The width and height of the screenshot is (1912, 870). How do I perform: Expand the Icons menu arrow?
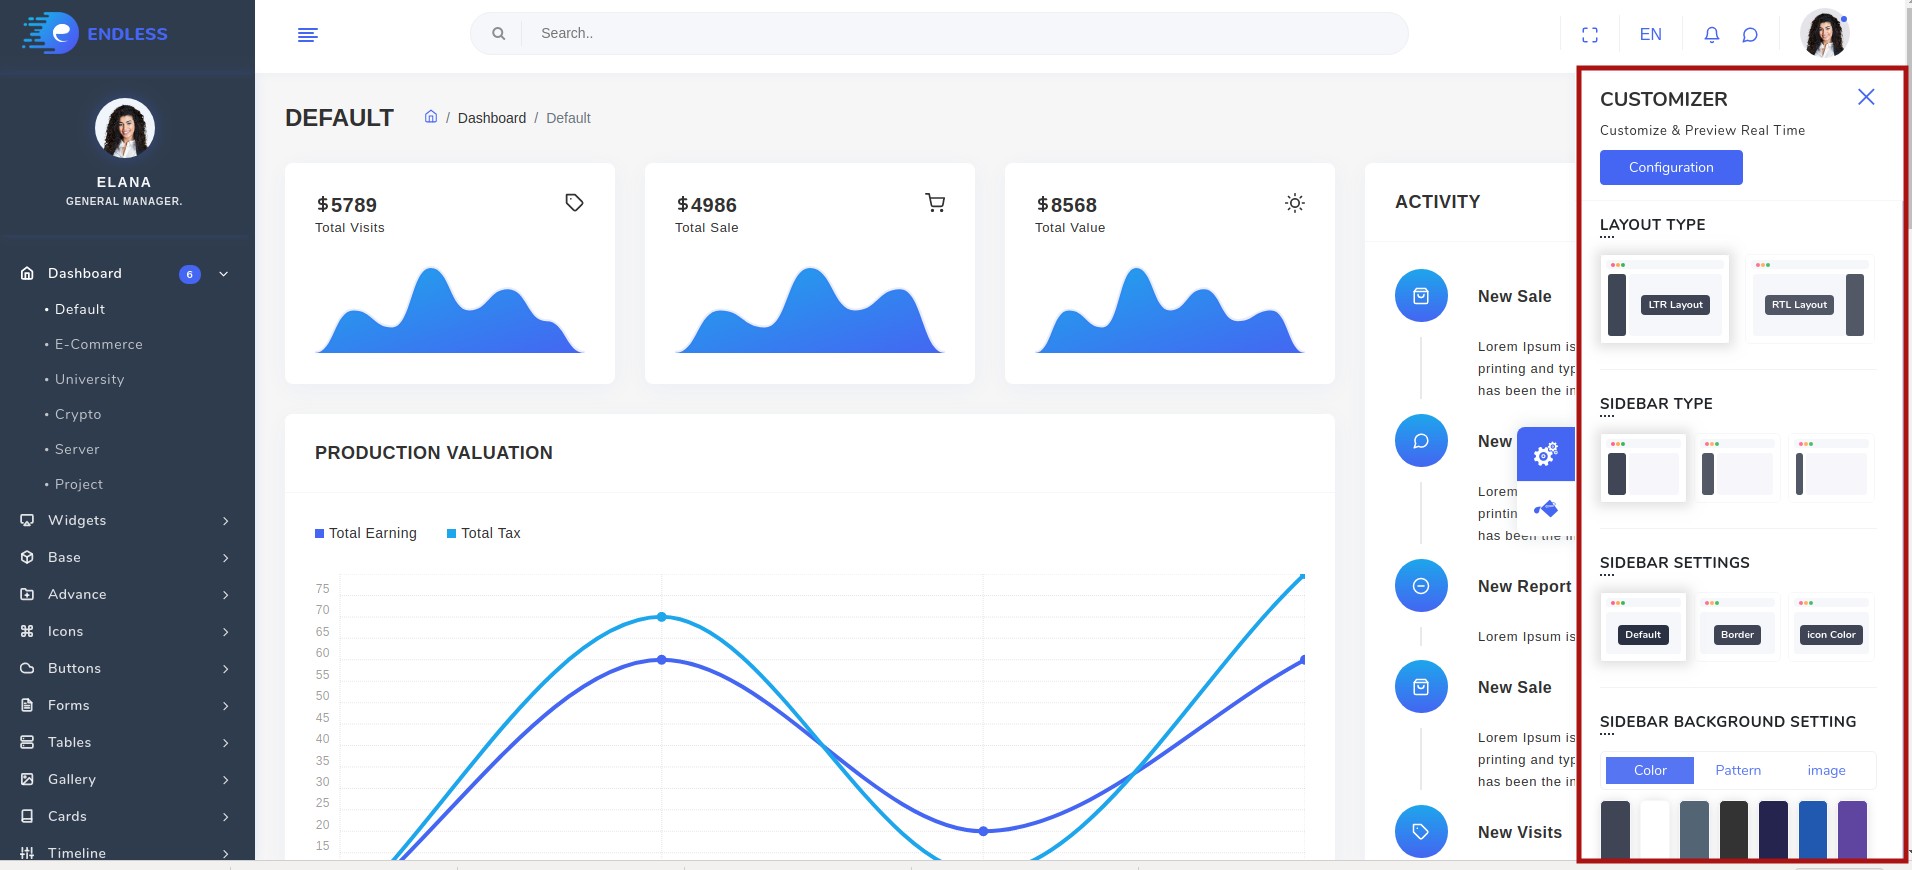[x=225, y=632]
